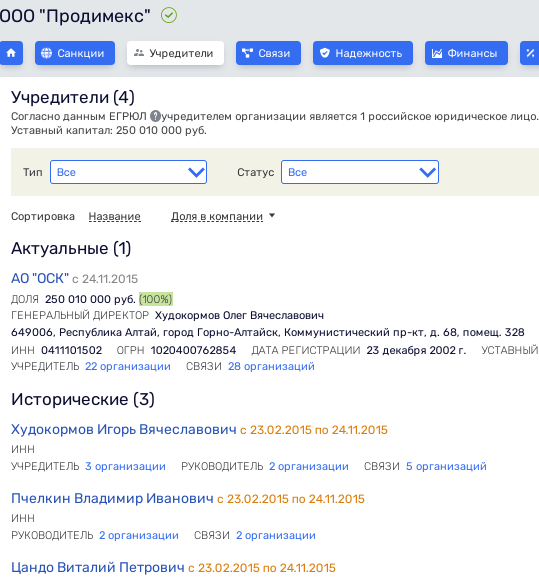Expand the Тип dropdown

[128, 172]
